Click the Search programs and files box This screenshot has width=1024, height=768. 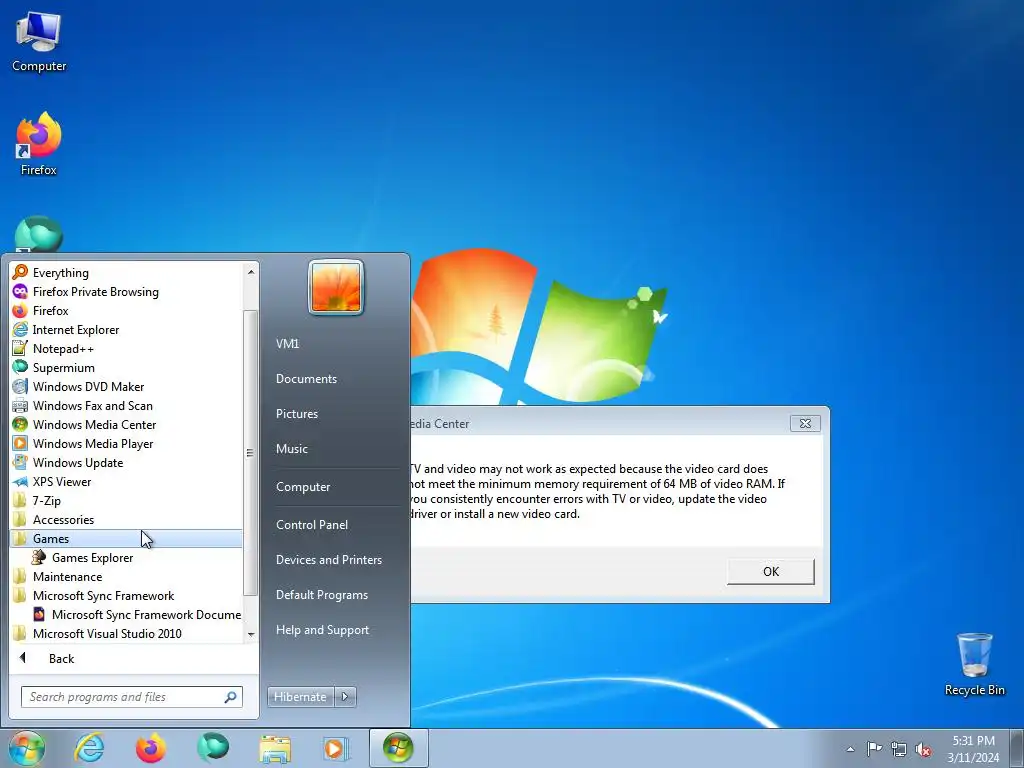pos(131,697)
